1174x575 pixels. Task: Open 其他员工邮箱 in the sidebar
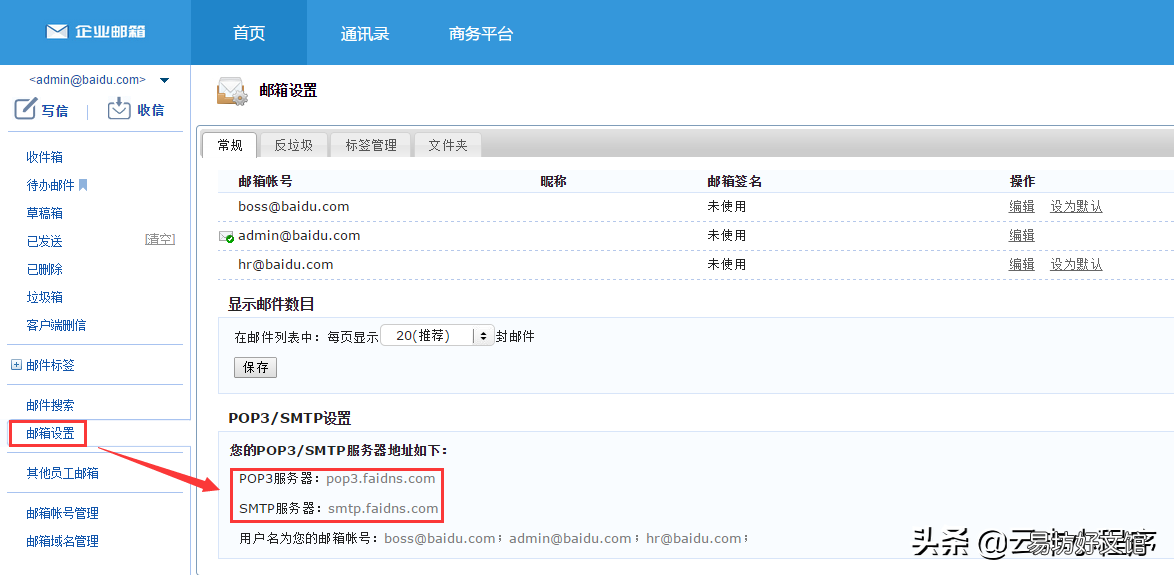pos(62,473)
